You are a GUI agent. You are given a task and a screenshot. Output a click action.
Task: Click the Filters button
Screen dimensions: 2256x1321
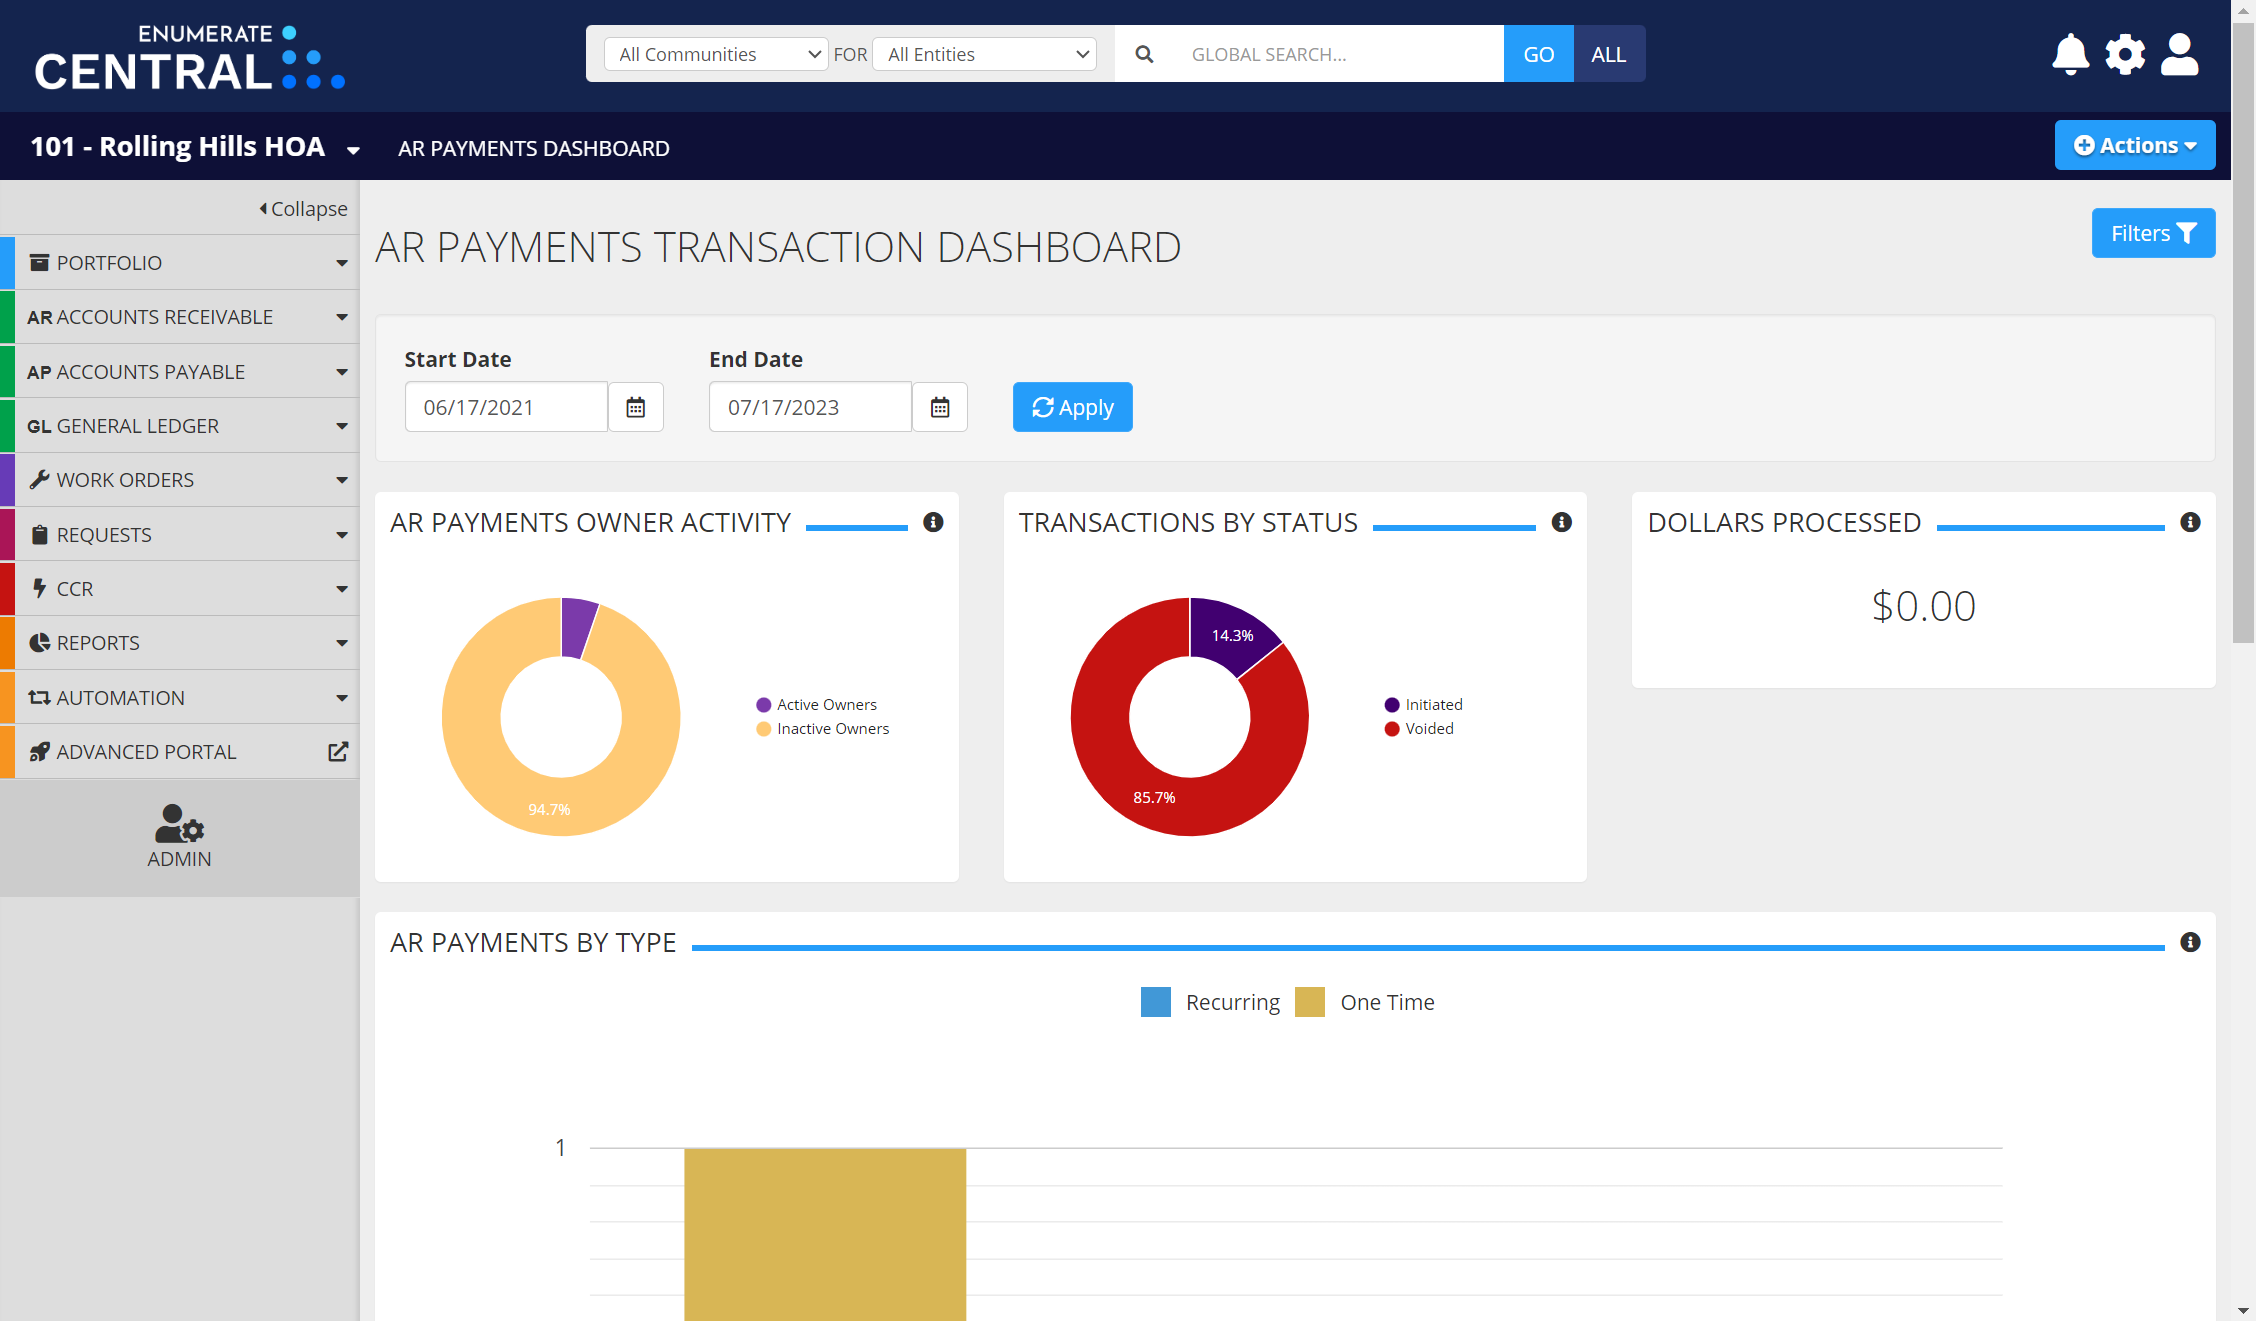tap(2153, 233)
